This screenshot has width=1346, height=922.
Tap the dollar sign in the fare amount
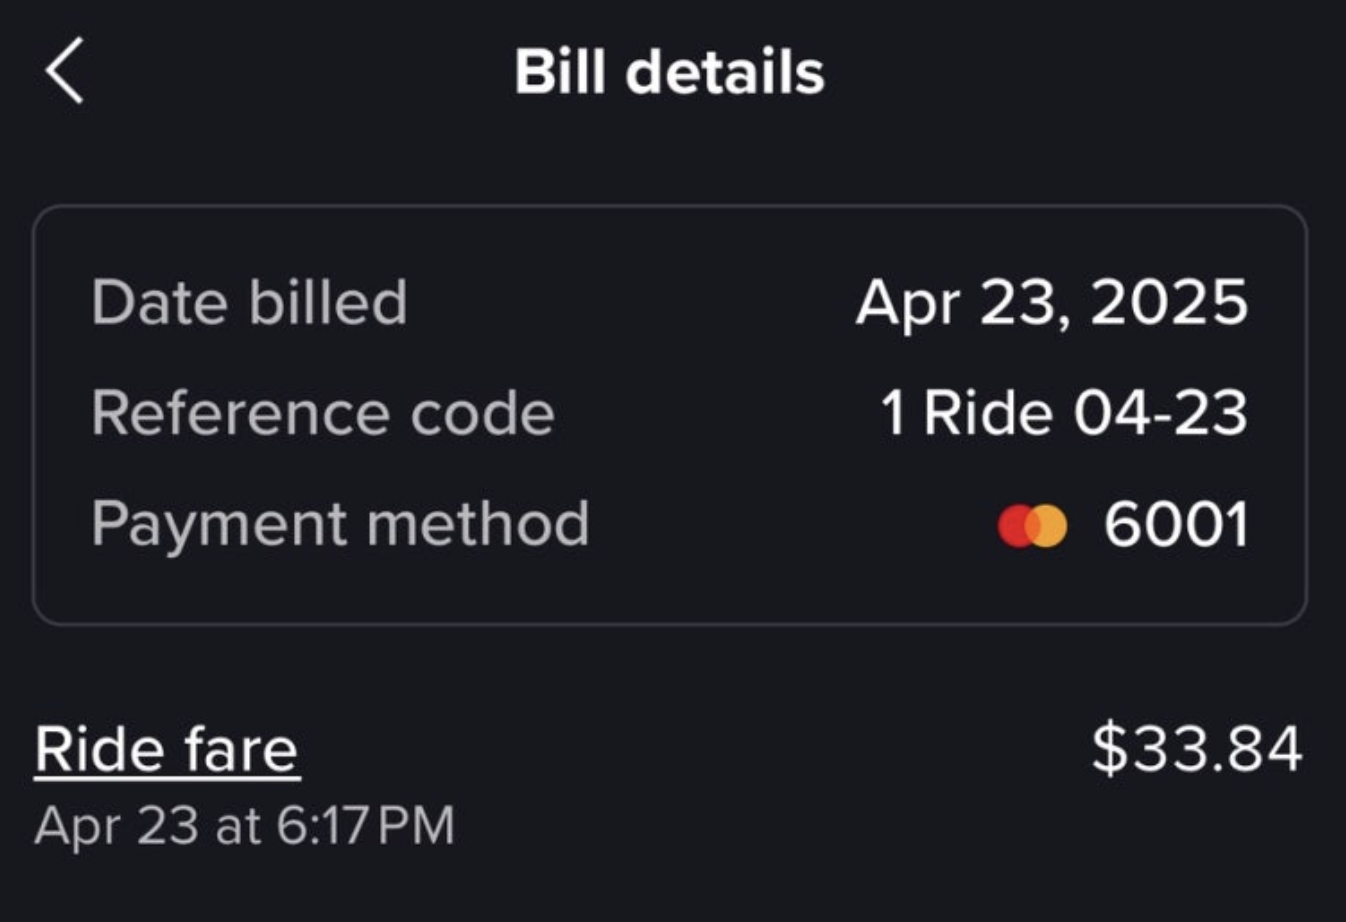1108,748
